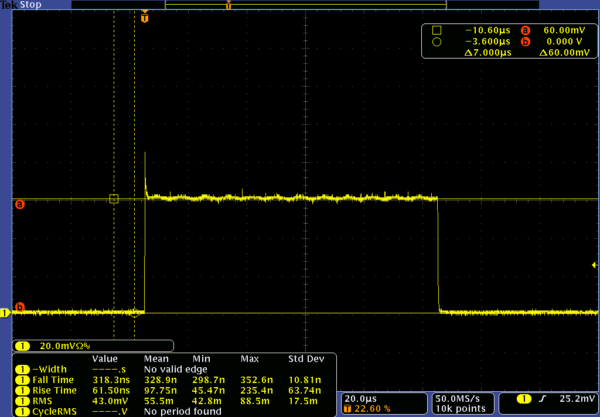Click channel badge of Fall Time row
The width and height of the screenshot is (600, 417).
click(x=23, y=380)
